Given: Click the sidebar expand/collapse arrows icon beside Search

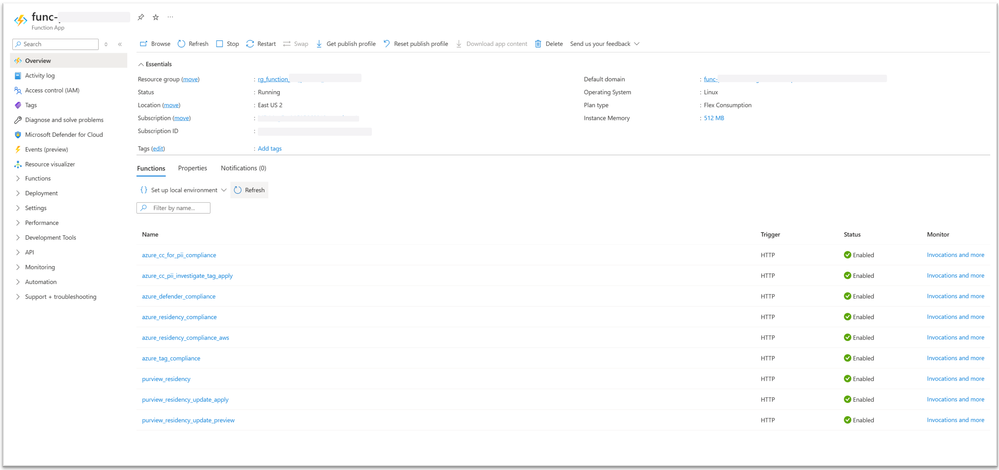Looking at the screenshot, I should (106, 45).
